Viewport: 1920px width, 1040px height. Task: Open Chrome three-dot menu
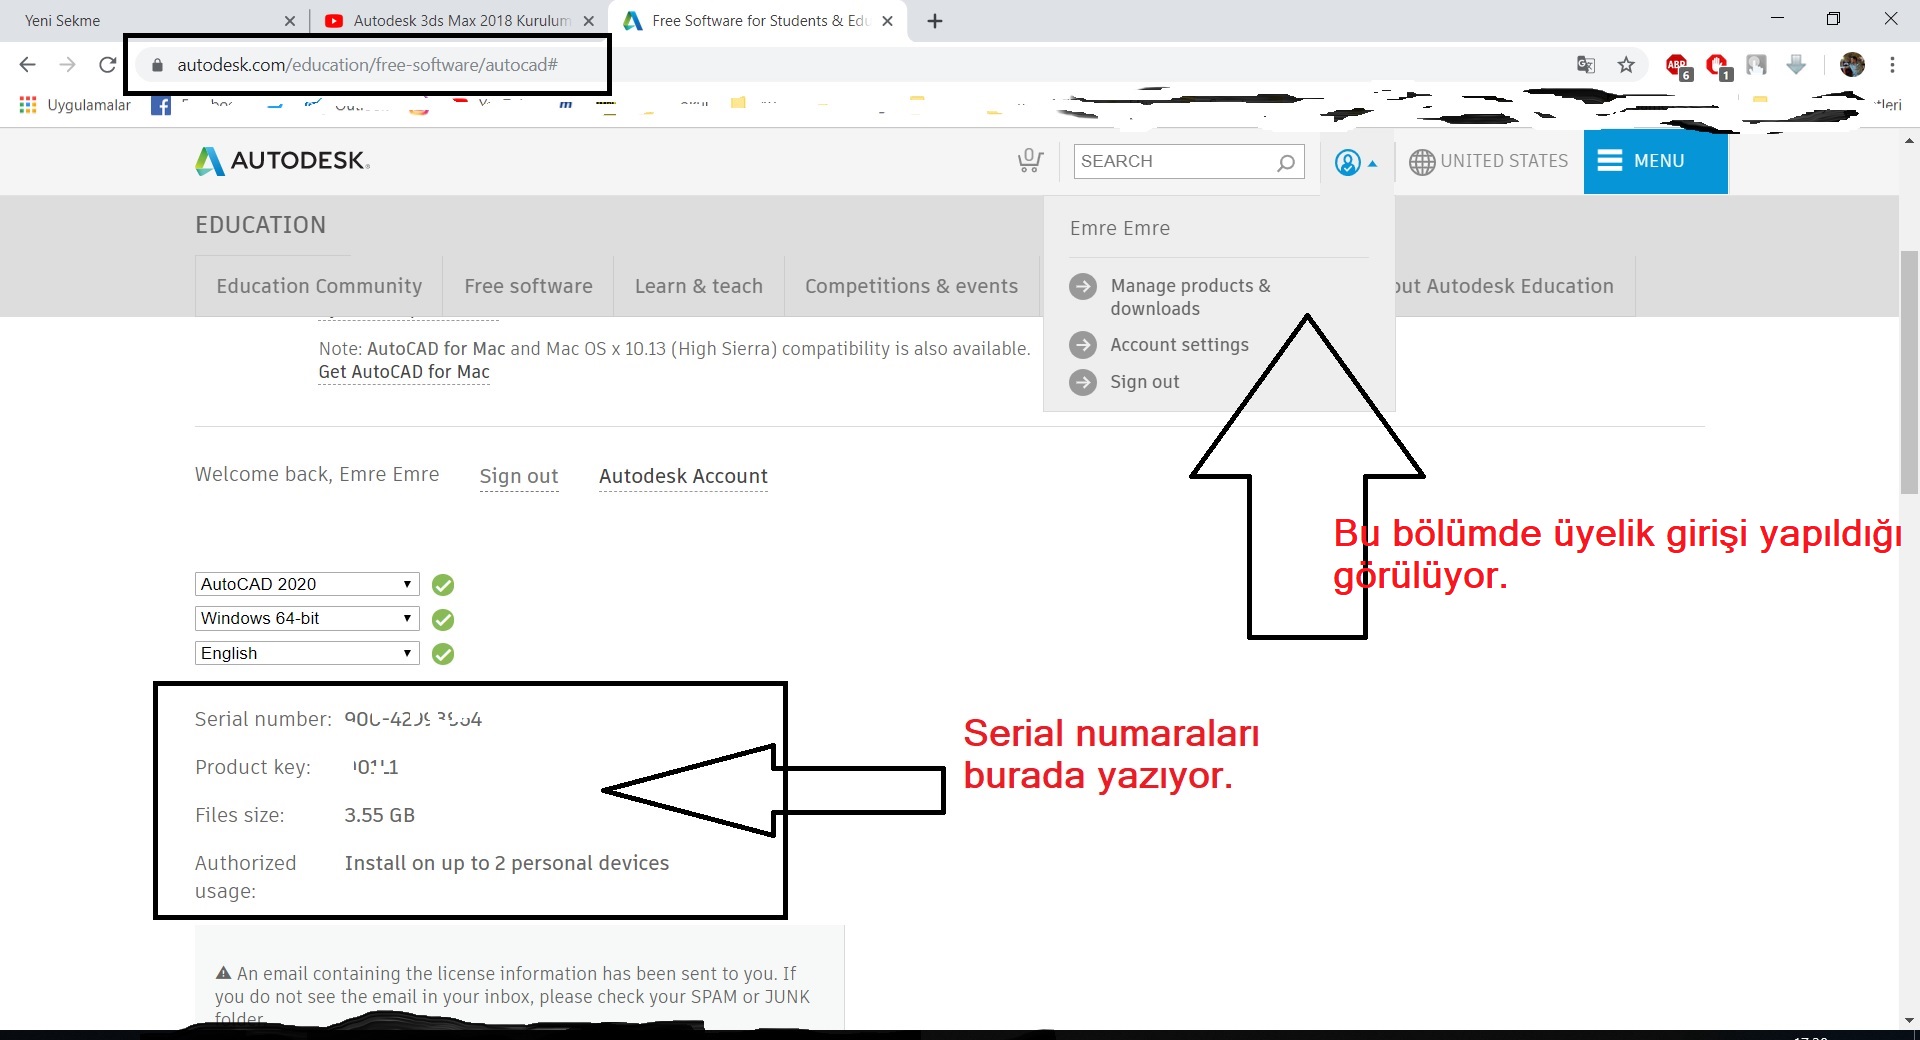(1892, 65)
